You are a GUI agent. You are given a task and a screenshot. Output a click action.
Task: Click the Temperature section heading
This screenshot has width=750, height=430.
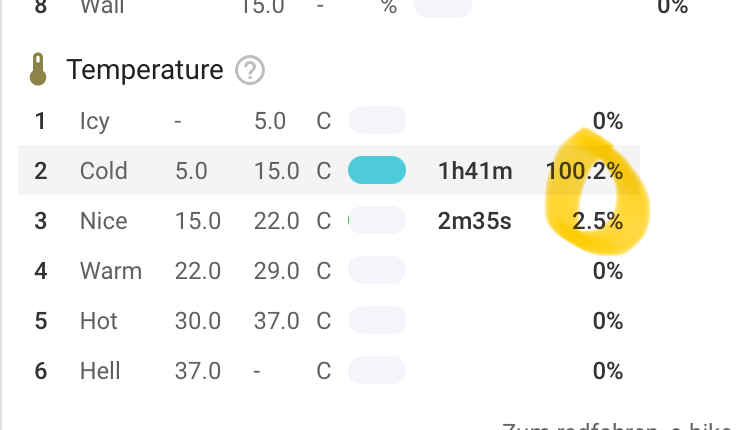pos(144,70)
